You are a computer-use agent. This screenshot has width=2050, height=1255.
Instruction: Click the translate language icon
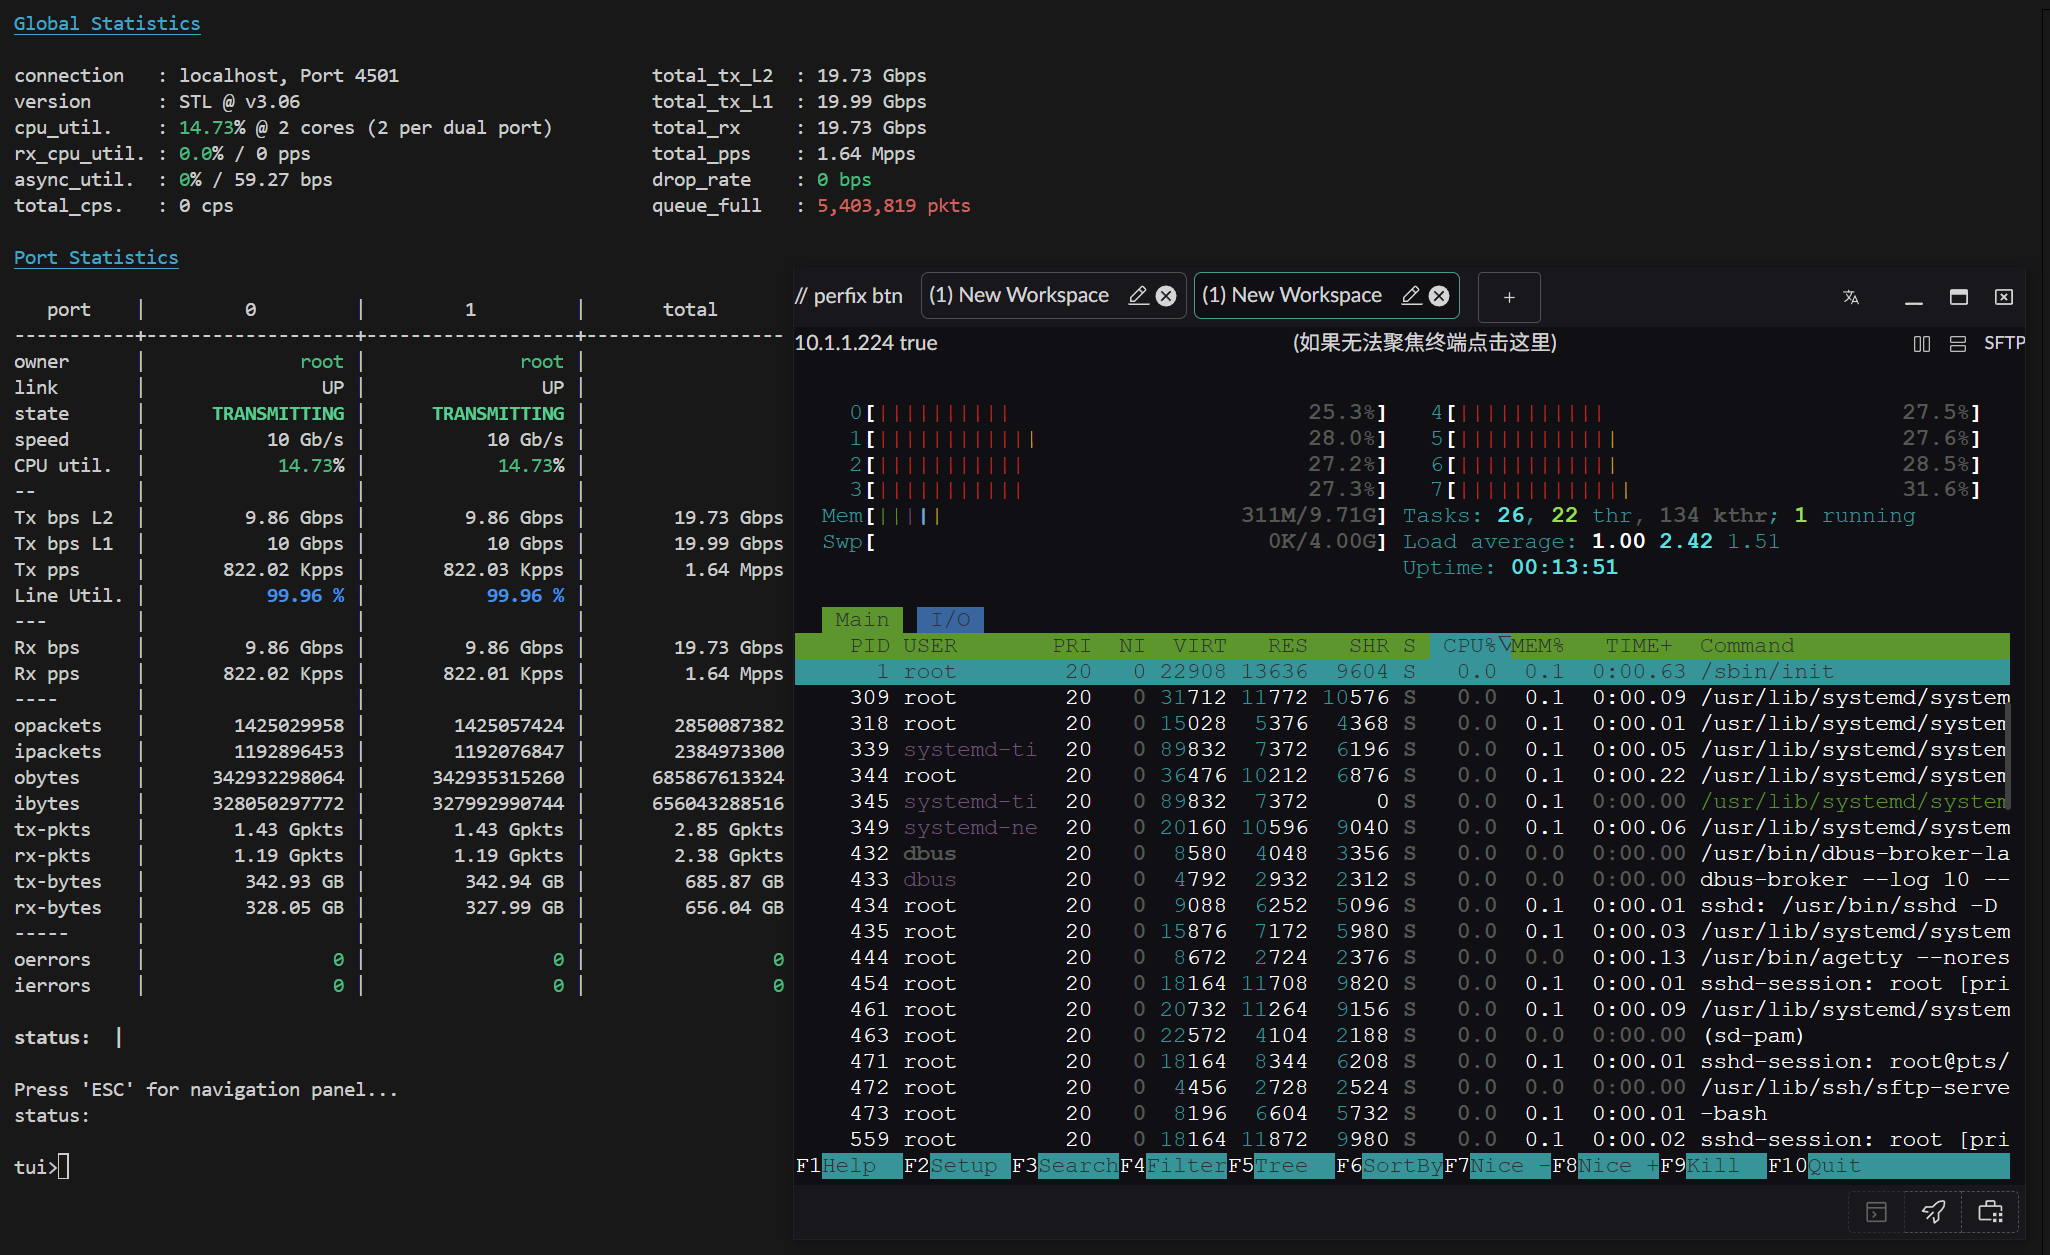point(1850,297)
